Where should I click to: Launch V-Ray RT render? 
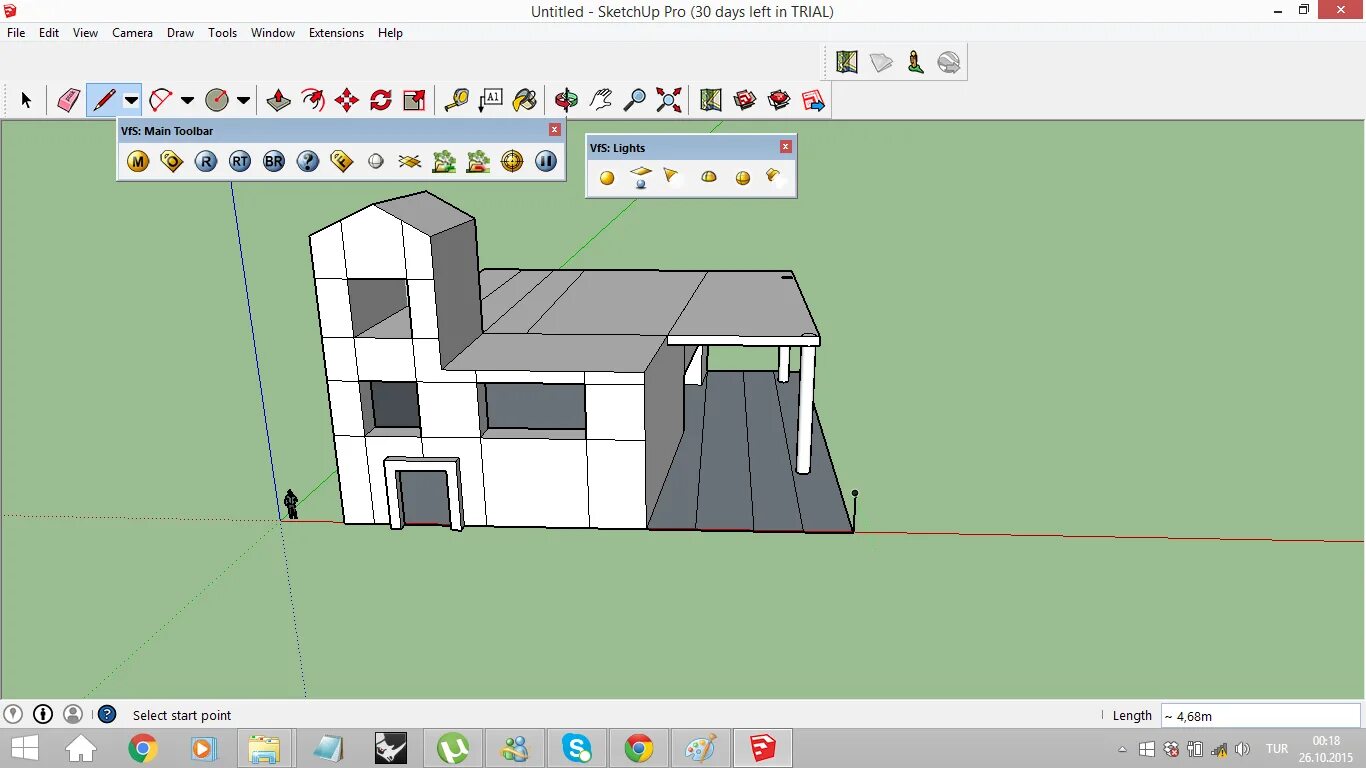240,161
